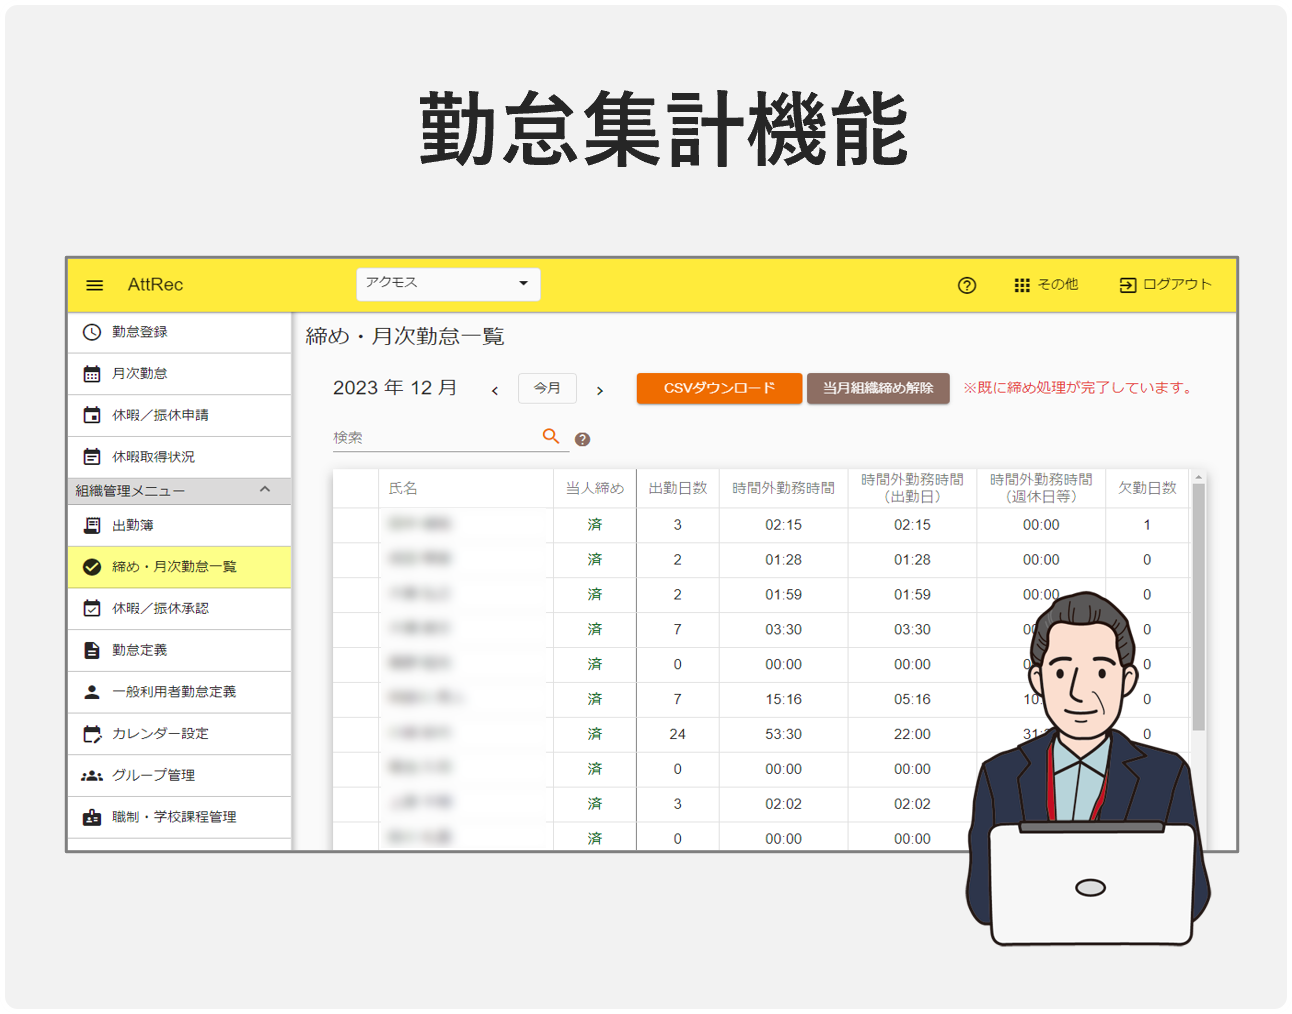
Task: Click the clock icon beside 勤怠登録
Action: 92,332
